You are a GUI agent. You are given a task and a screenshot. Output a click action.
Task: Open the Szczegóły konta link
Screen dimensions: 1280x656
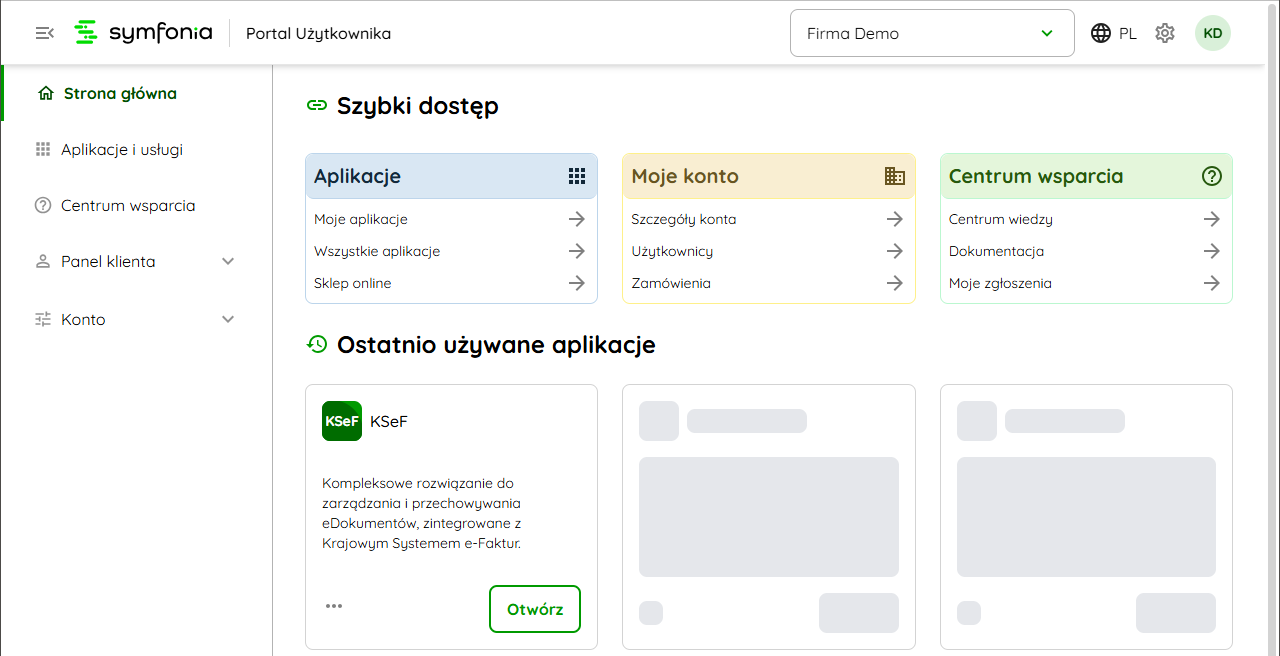(x=684, y=219)
